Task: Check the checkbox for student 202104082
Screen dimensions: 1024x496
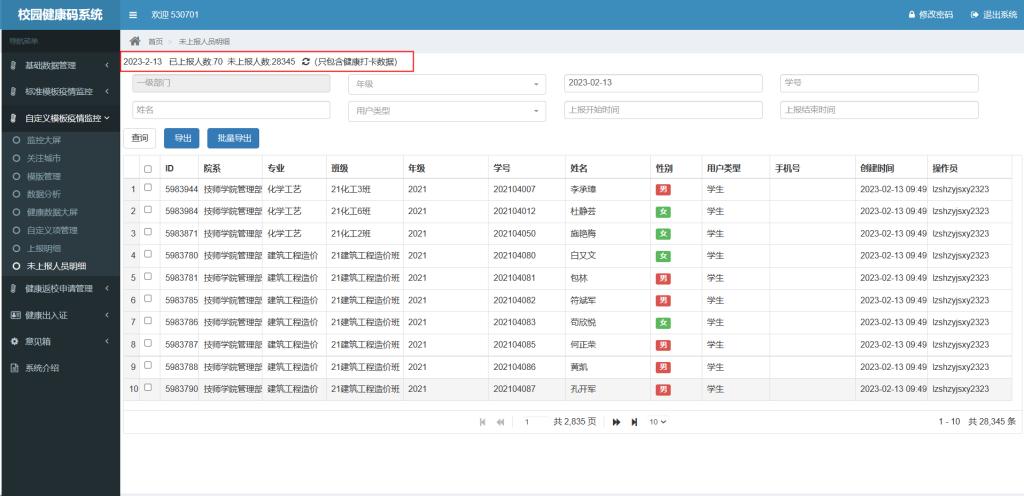Action: [148, 298]
